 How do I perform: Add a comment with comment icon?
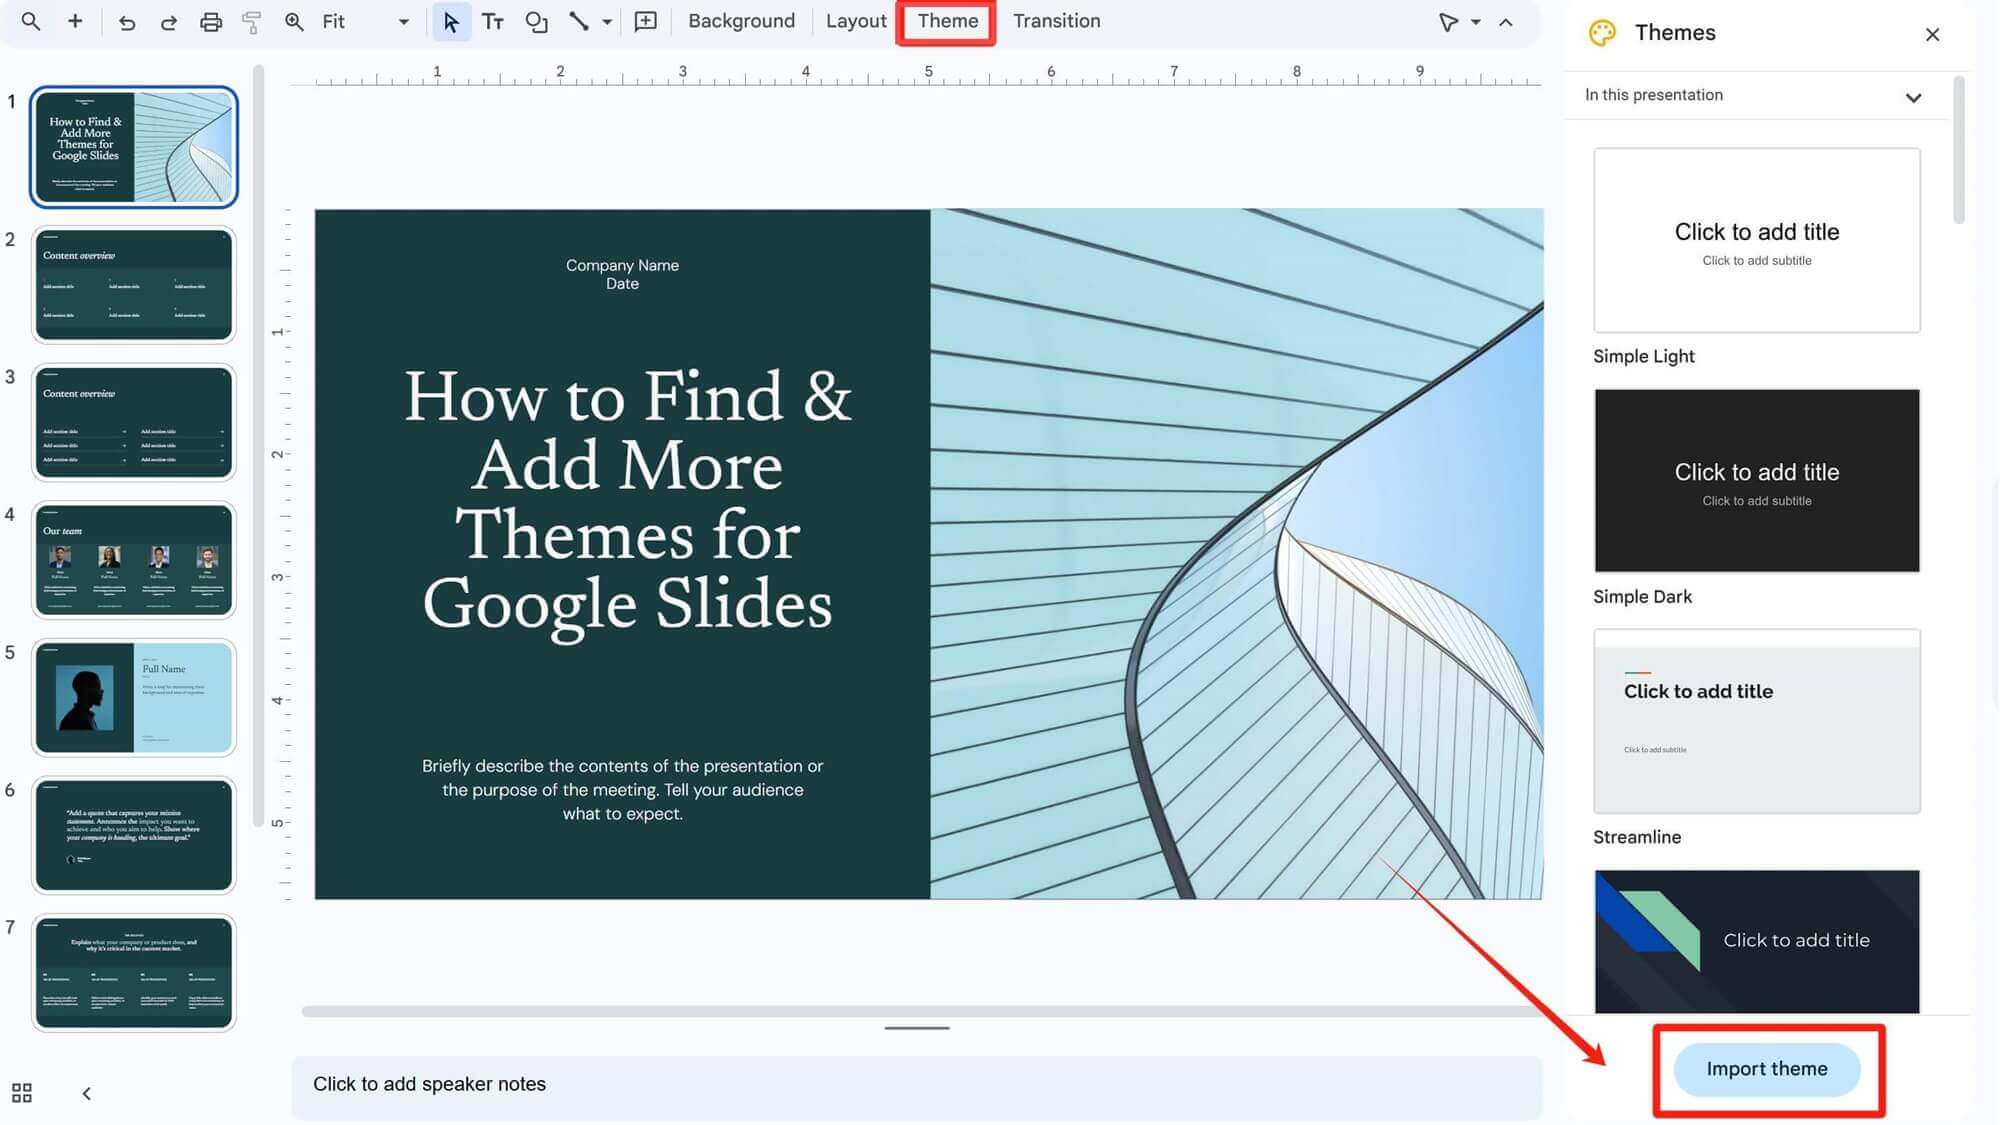click(x=646, y=21)
